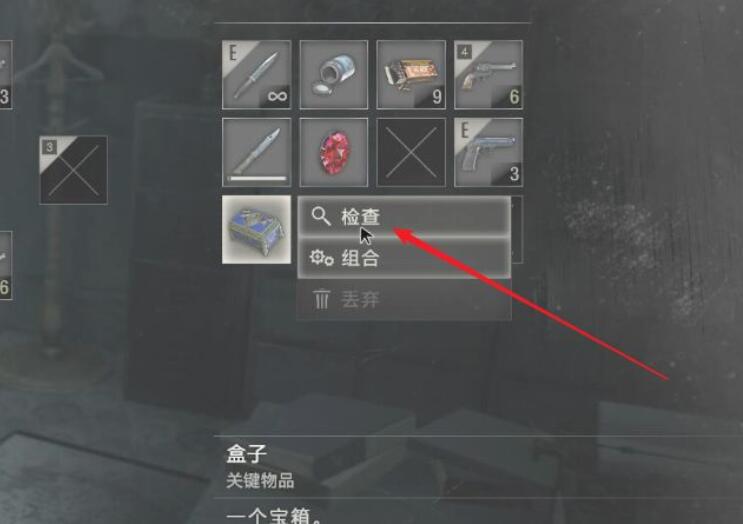Click the 盒子 item name heading
This screenshot has width=743, height=524.
click(x=246, y=453)
